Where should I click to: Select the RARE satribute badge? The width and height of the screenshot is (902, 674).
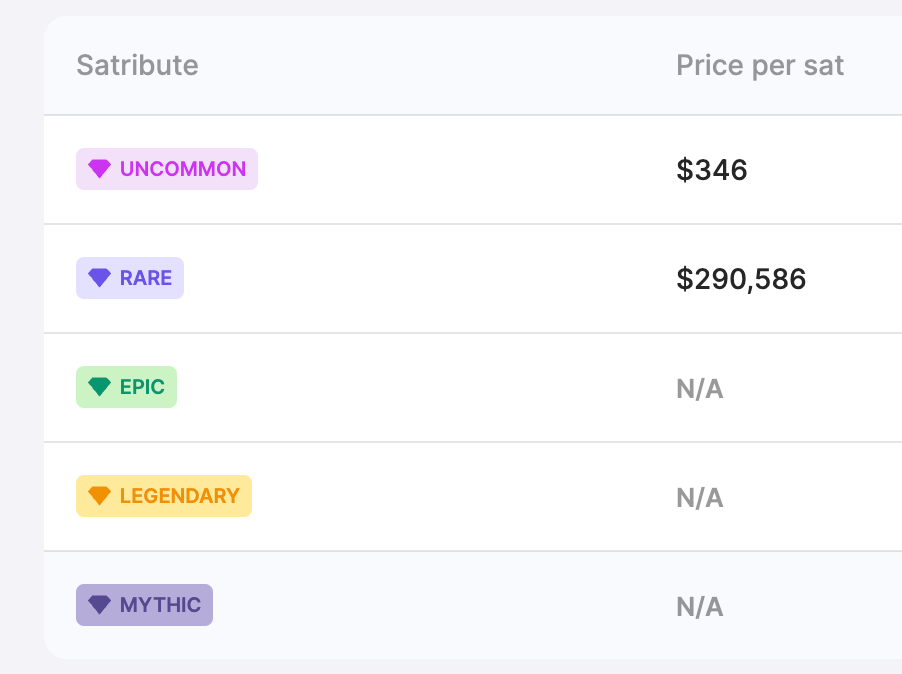[x=130, y=278]
